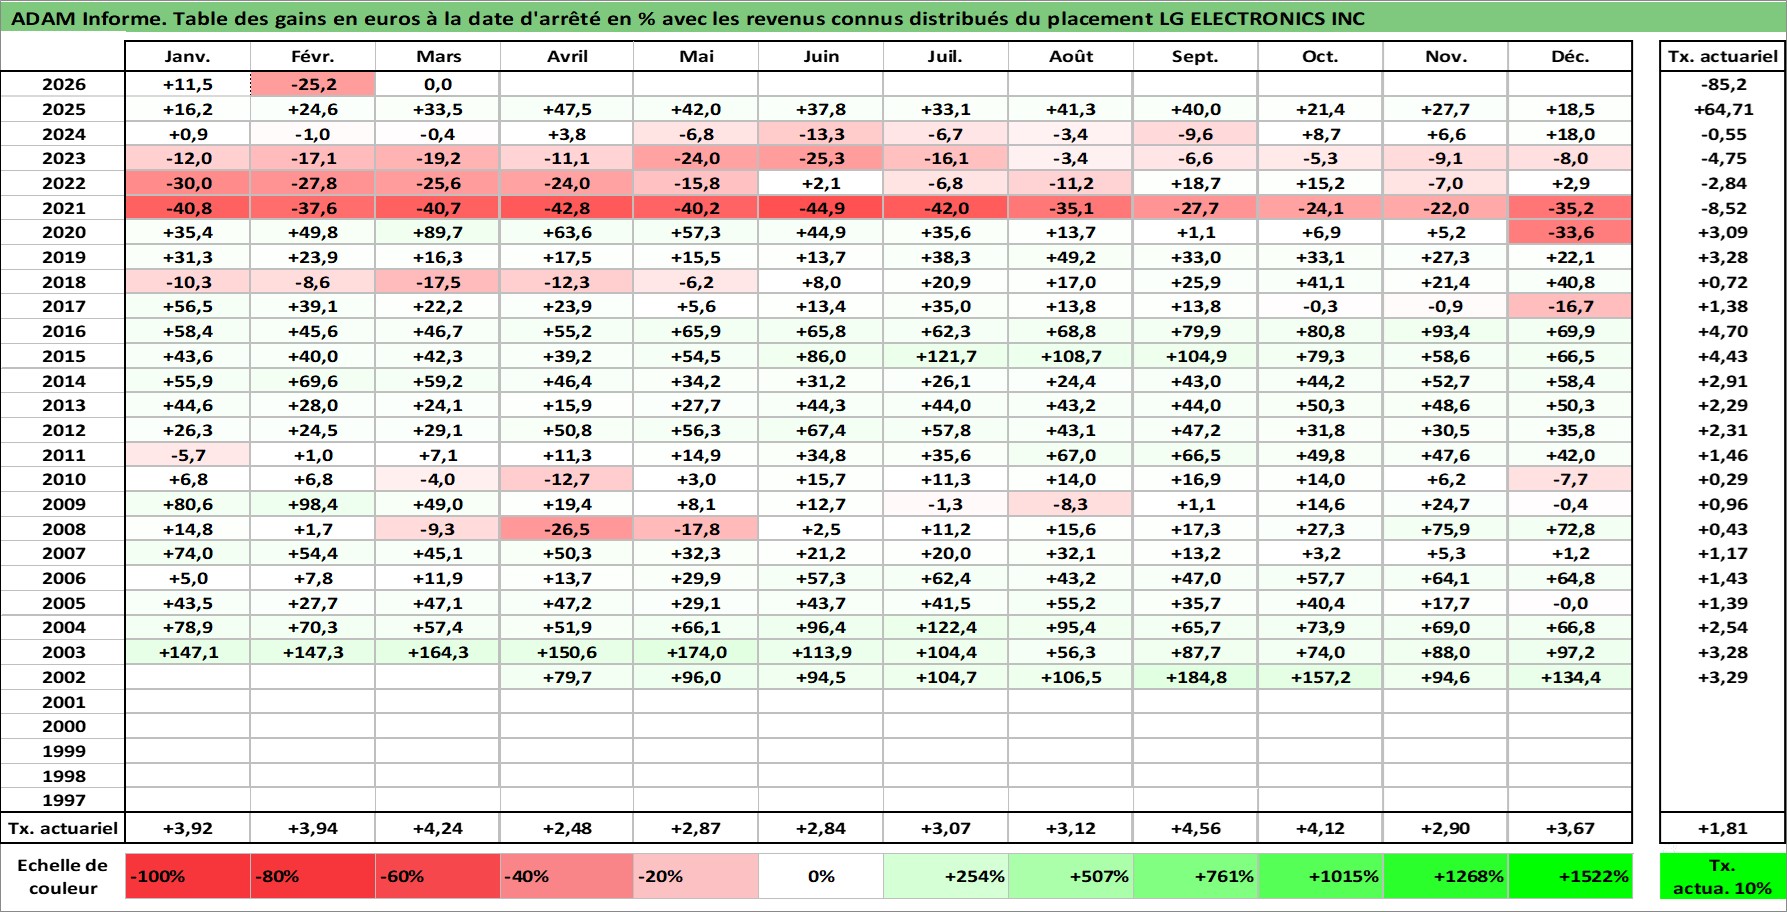Click the +79,7 cell in Avril 2002
Viewport: 1787px width, 912px height.
pos(567,677)
